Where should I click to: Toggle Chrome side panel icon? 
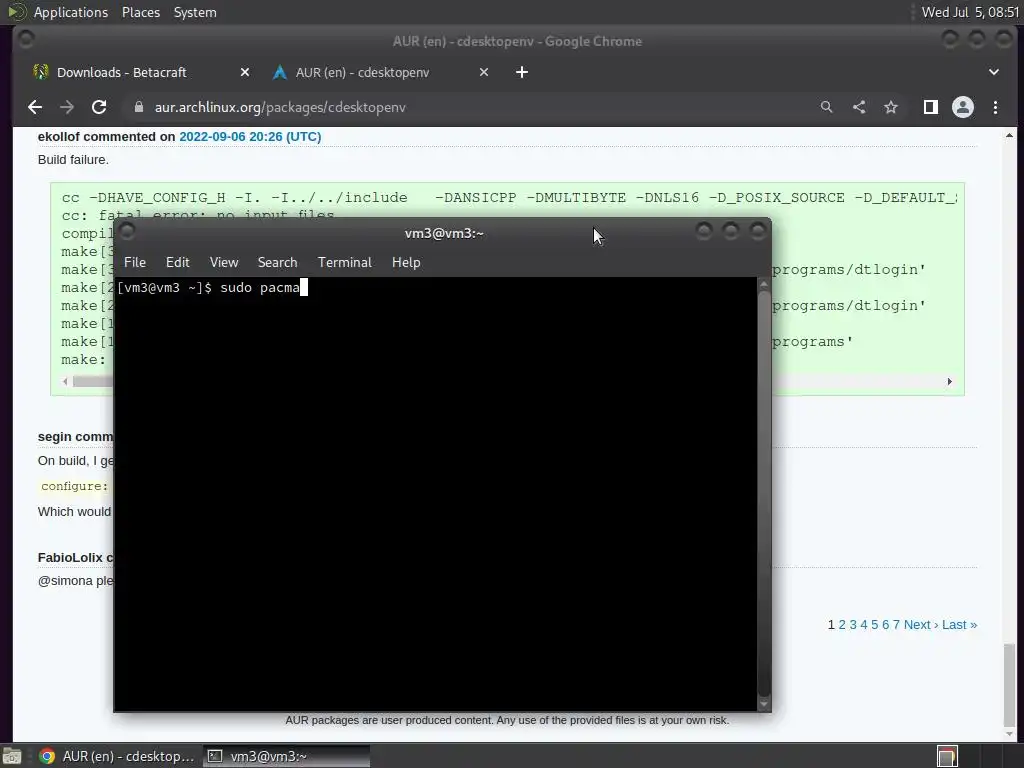(x=931, y=107)
